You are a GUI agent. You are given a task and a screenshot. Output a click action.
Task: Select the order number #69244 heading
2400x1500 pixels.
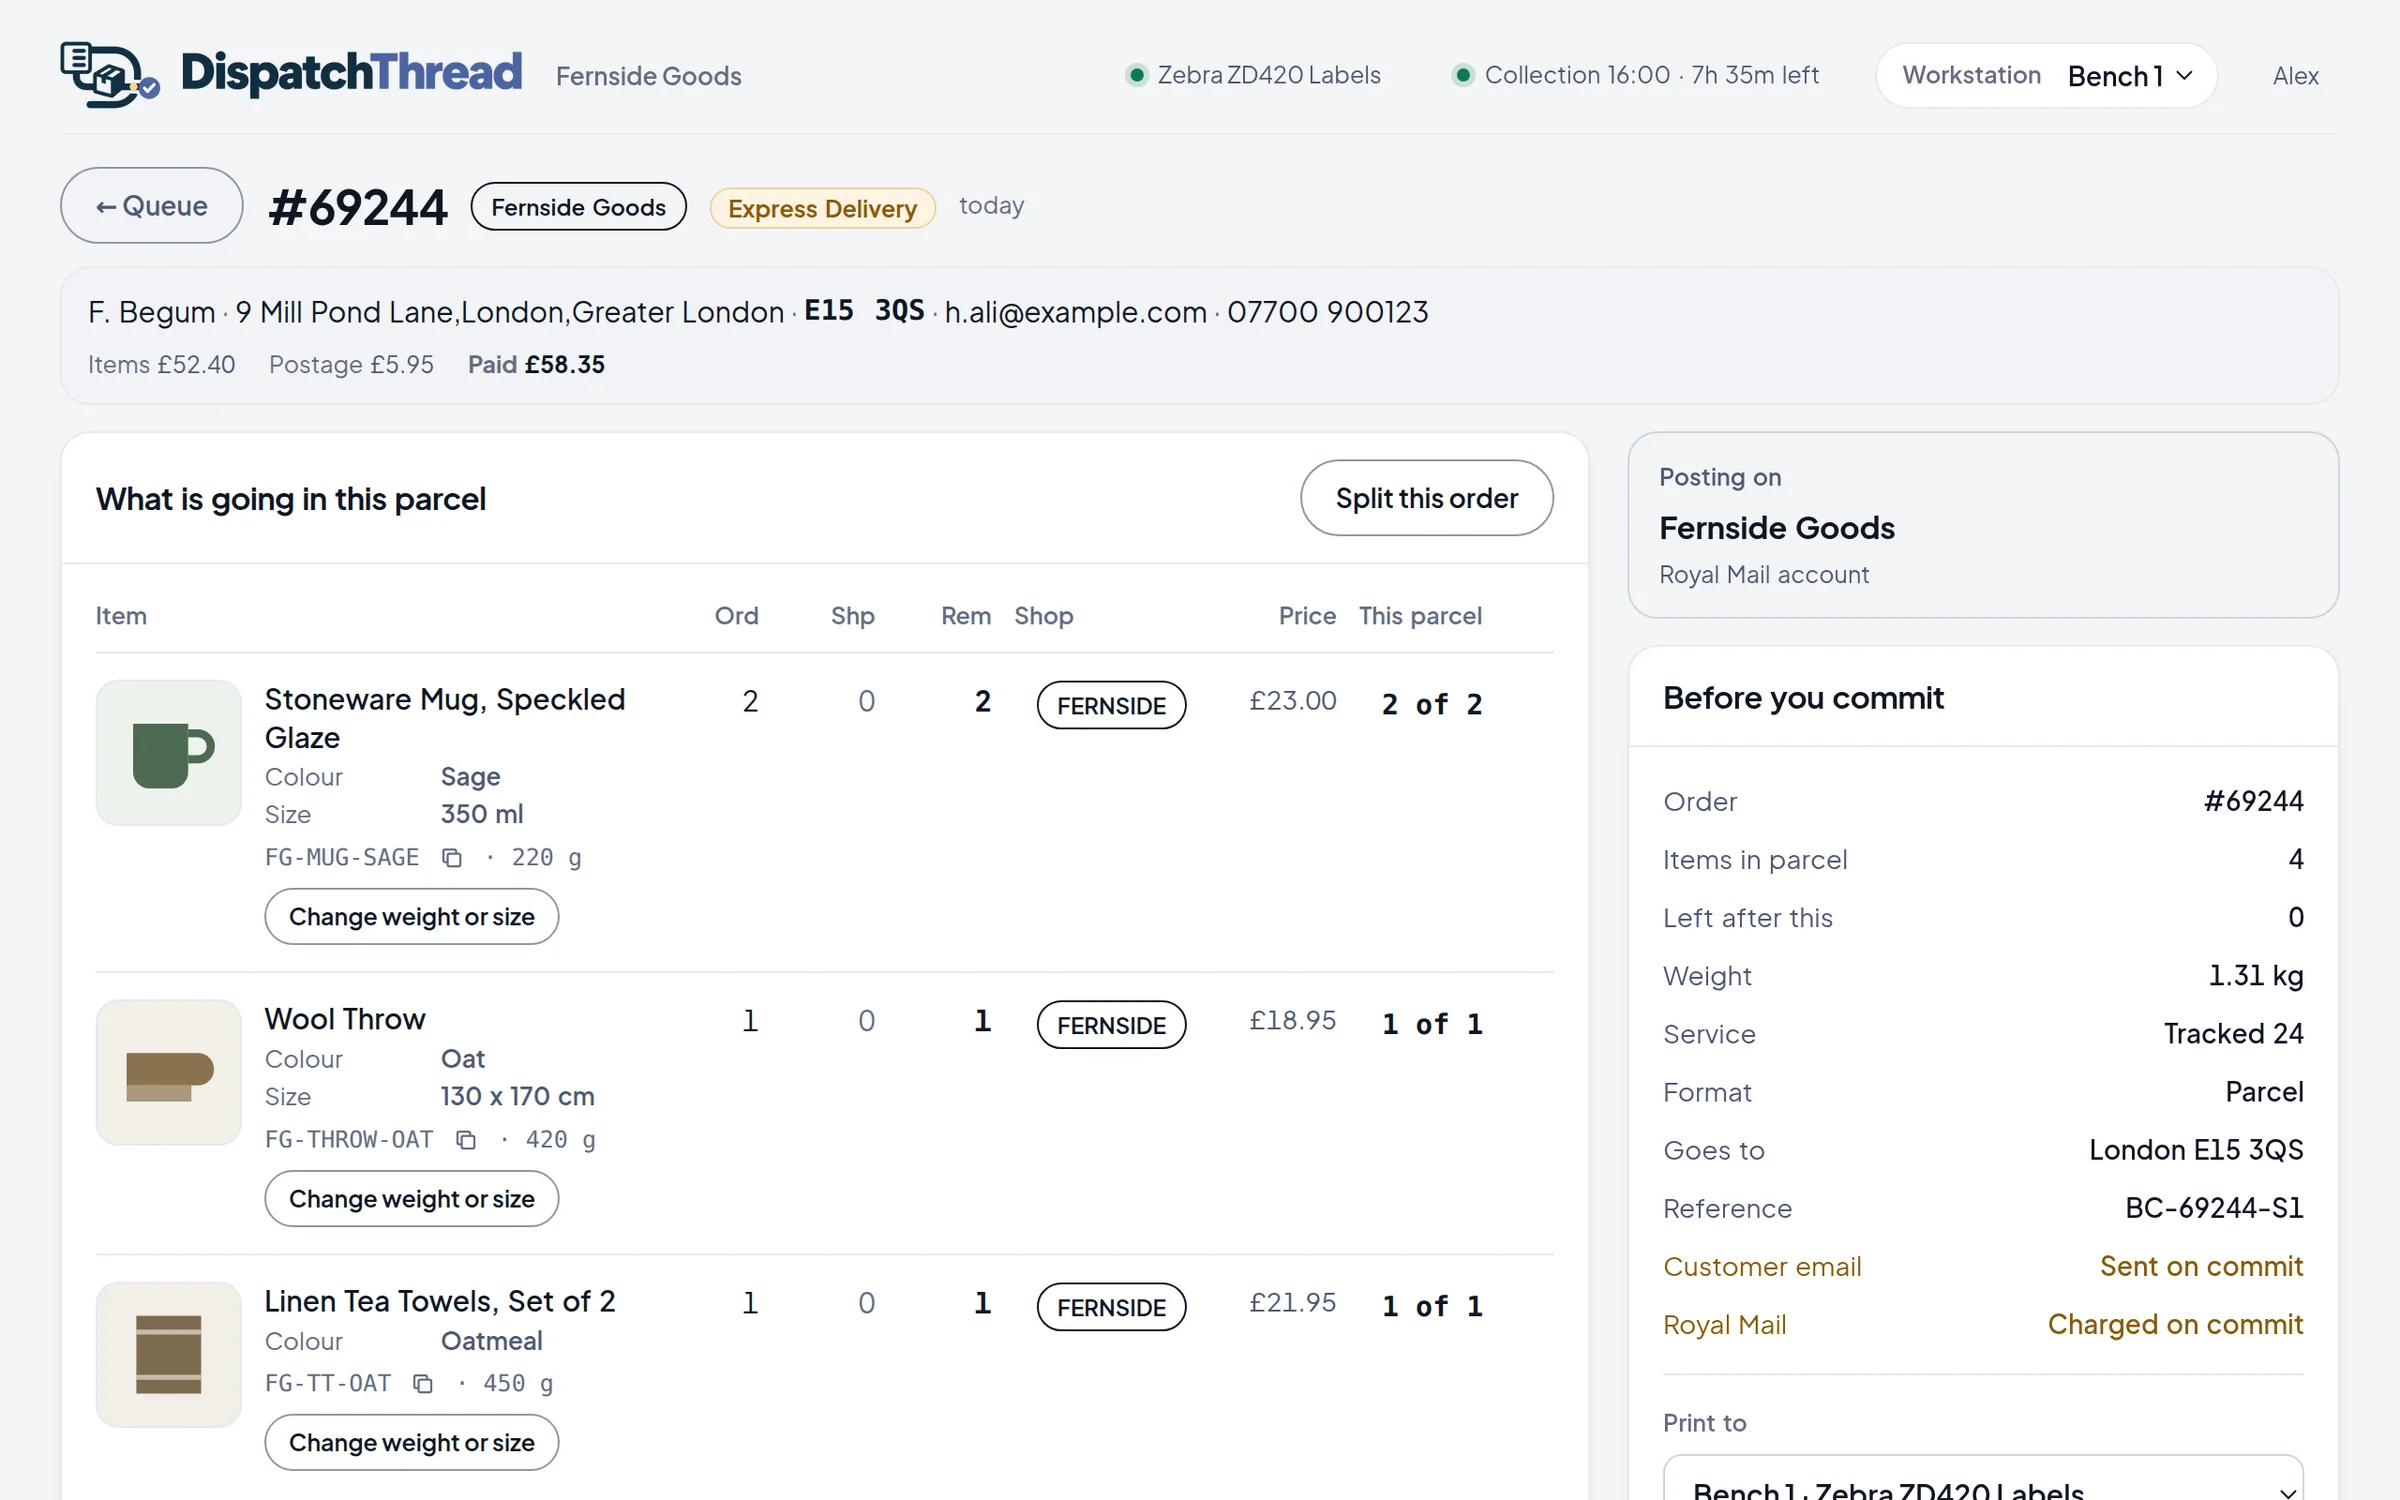click(x=358, y=207)
